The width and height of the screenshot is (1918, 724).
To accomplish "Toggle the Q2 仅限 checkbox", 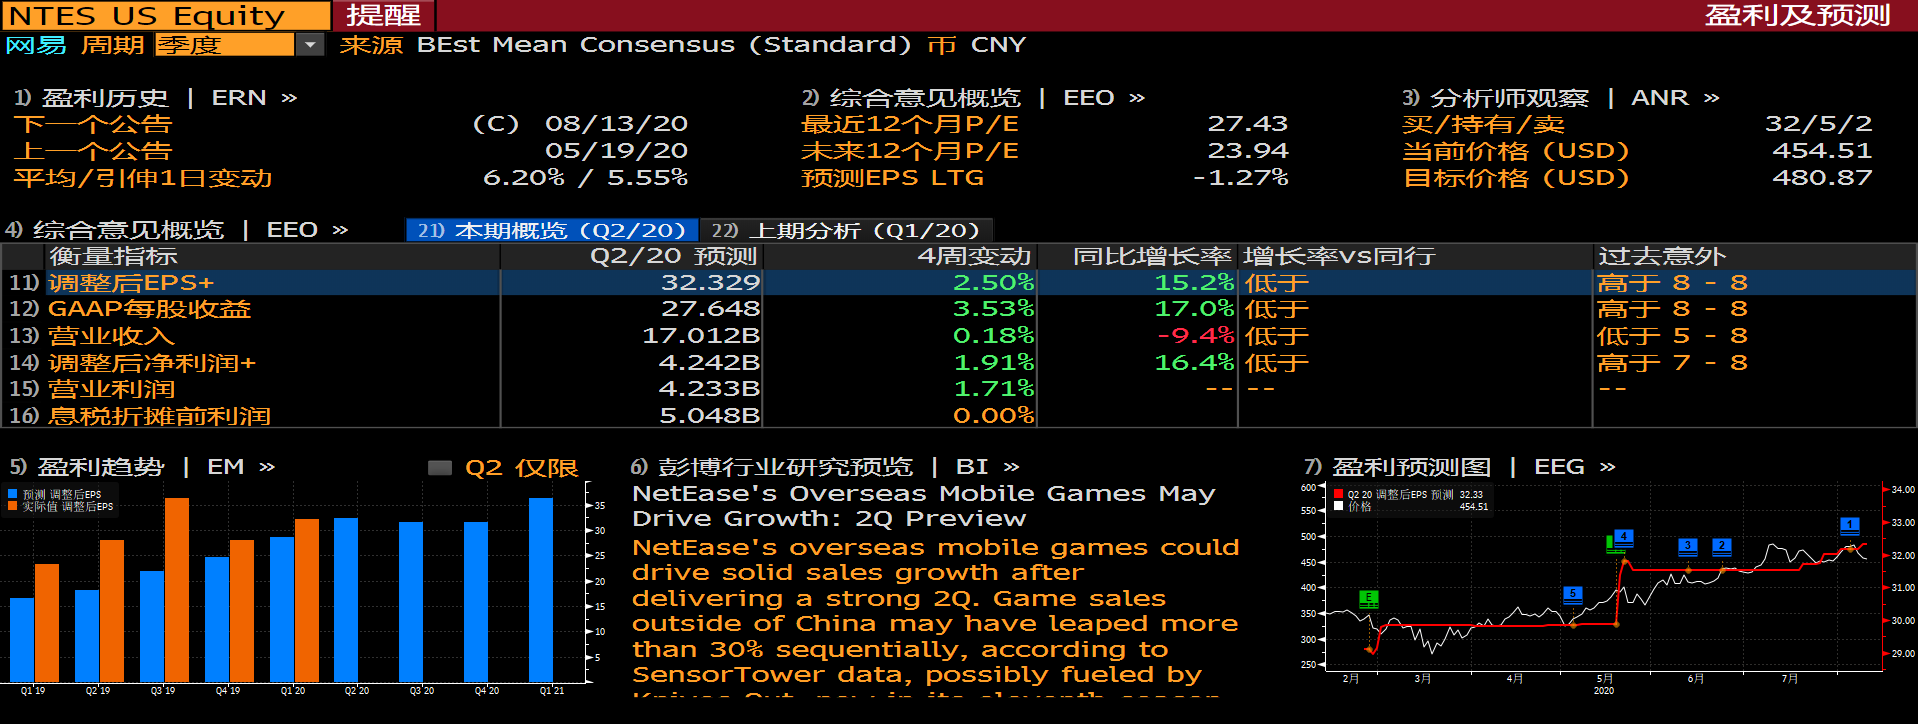I will [x=440, y=467].
